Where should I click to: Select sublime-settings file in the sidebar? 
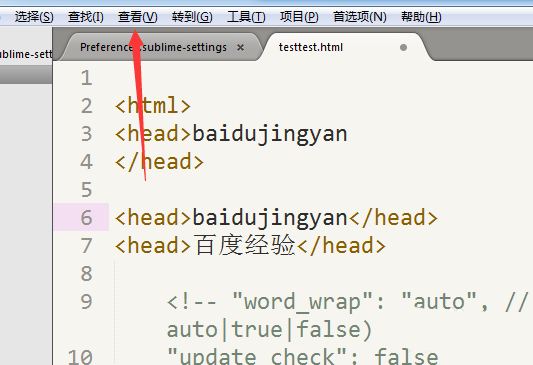(26, 54)
